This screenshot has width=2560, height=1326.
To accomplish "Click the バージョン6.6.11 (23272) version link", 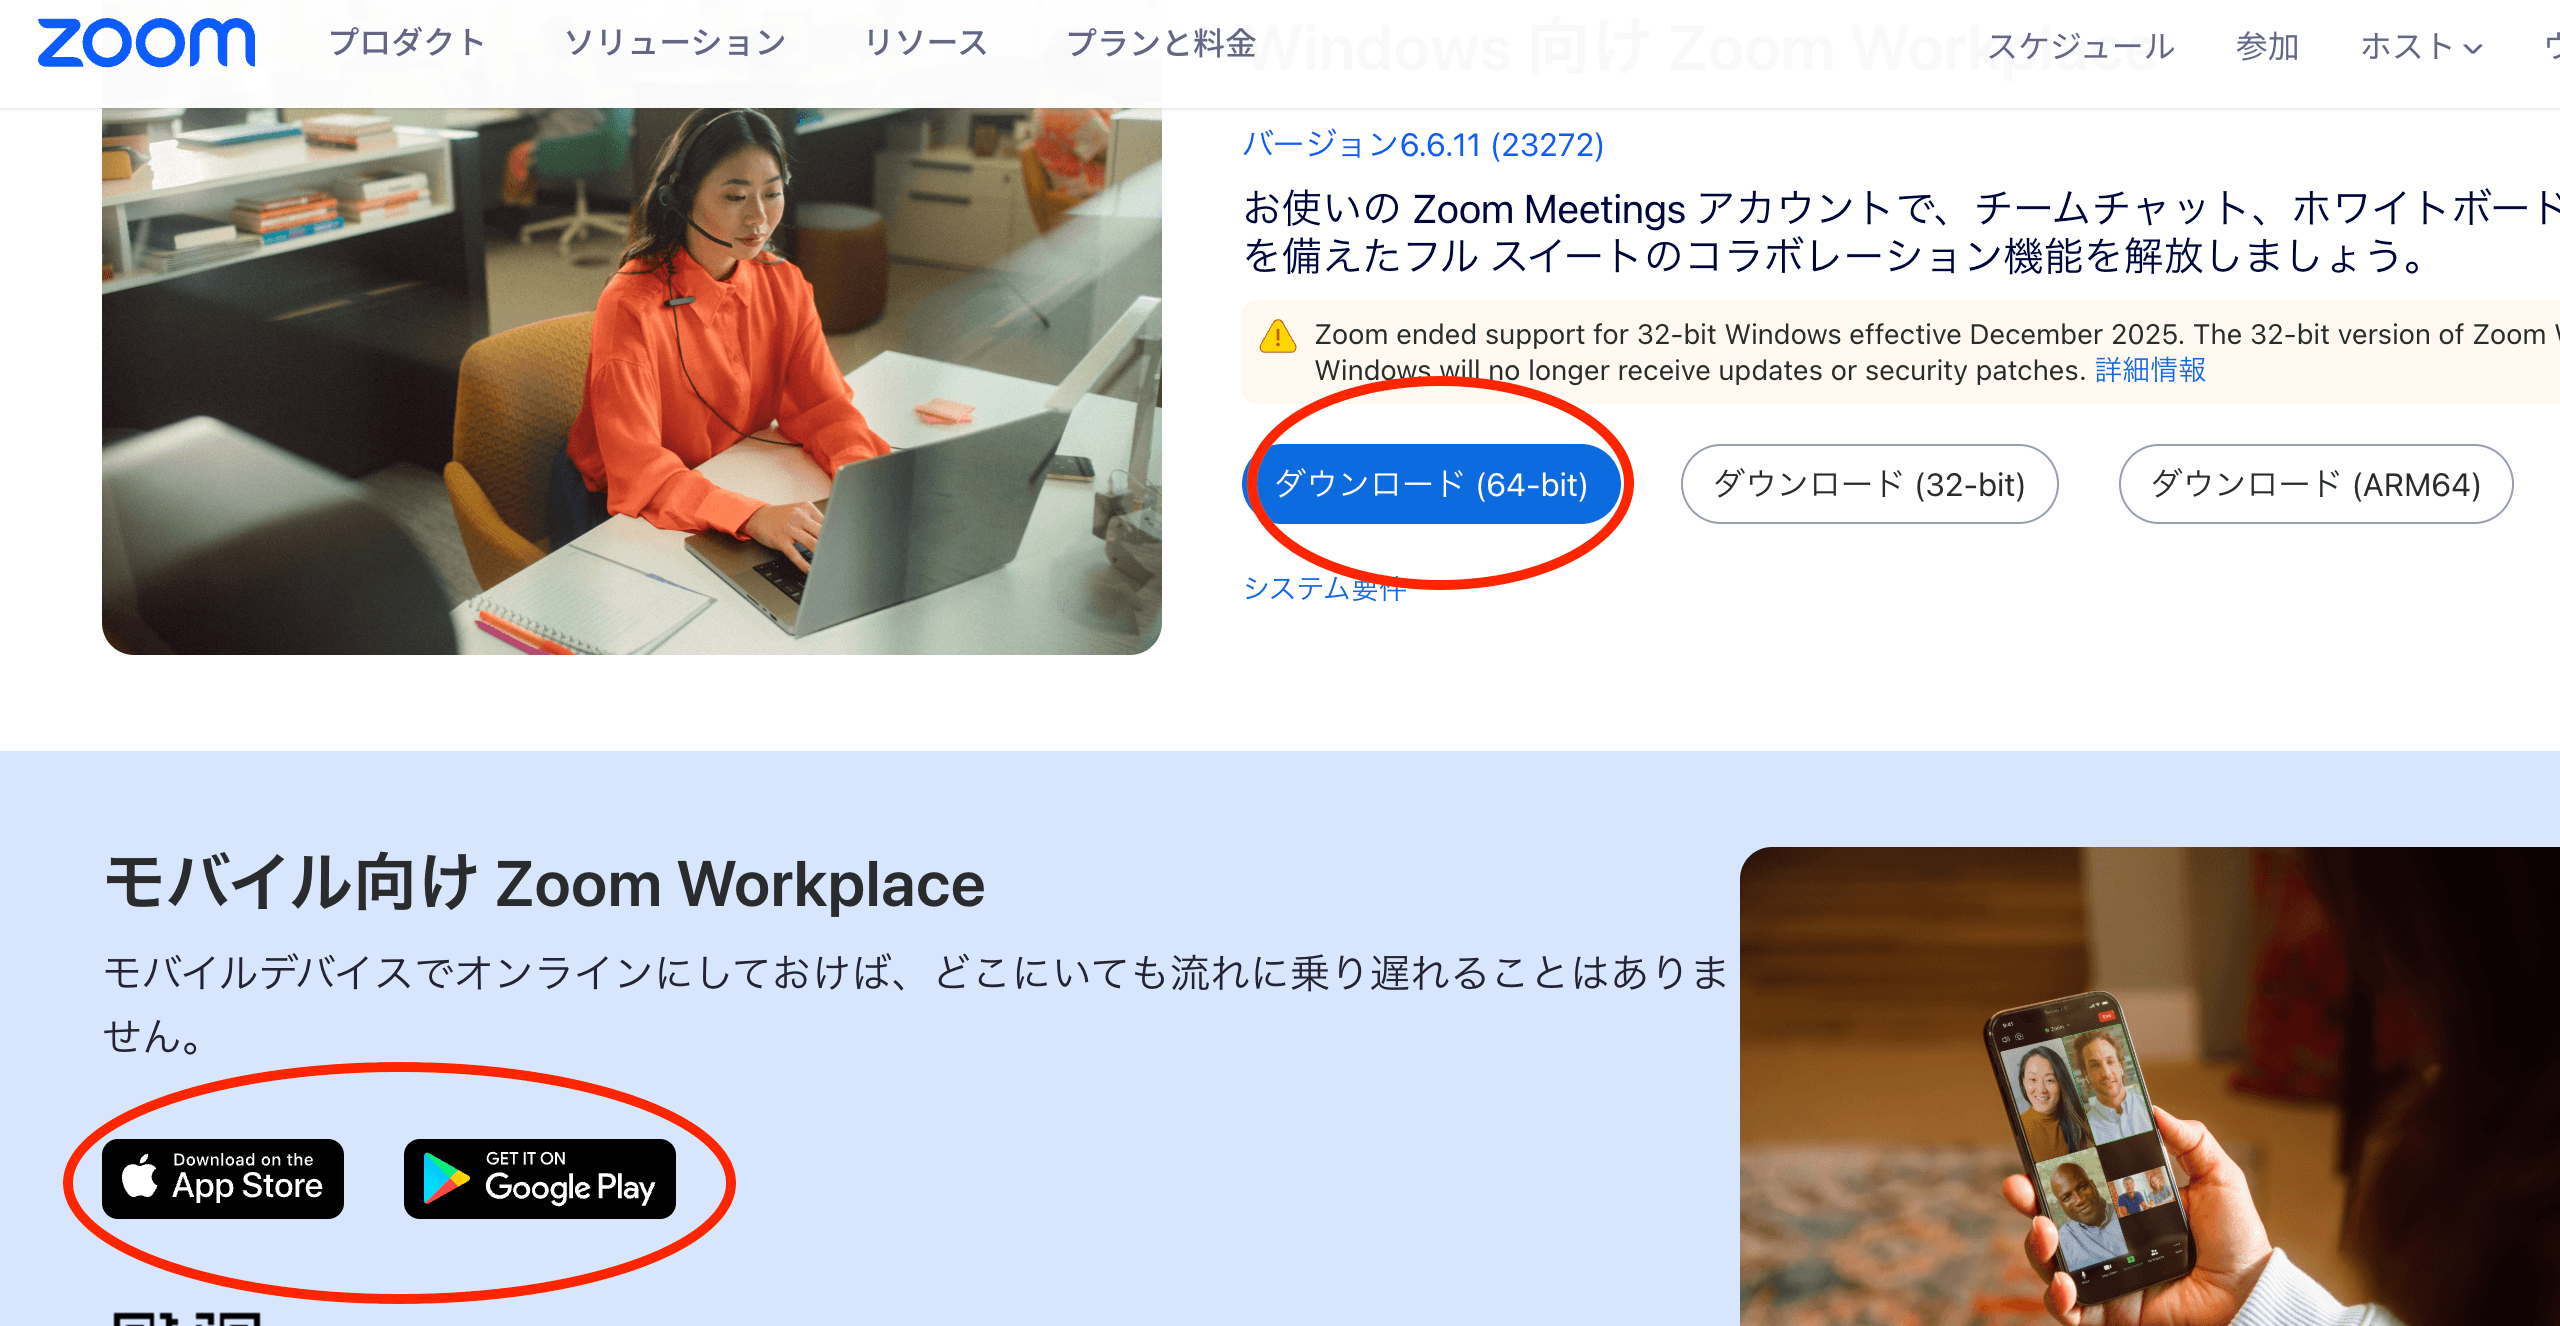I will tap(1422, 145).
